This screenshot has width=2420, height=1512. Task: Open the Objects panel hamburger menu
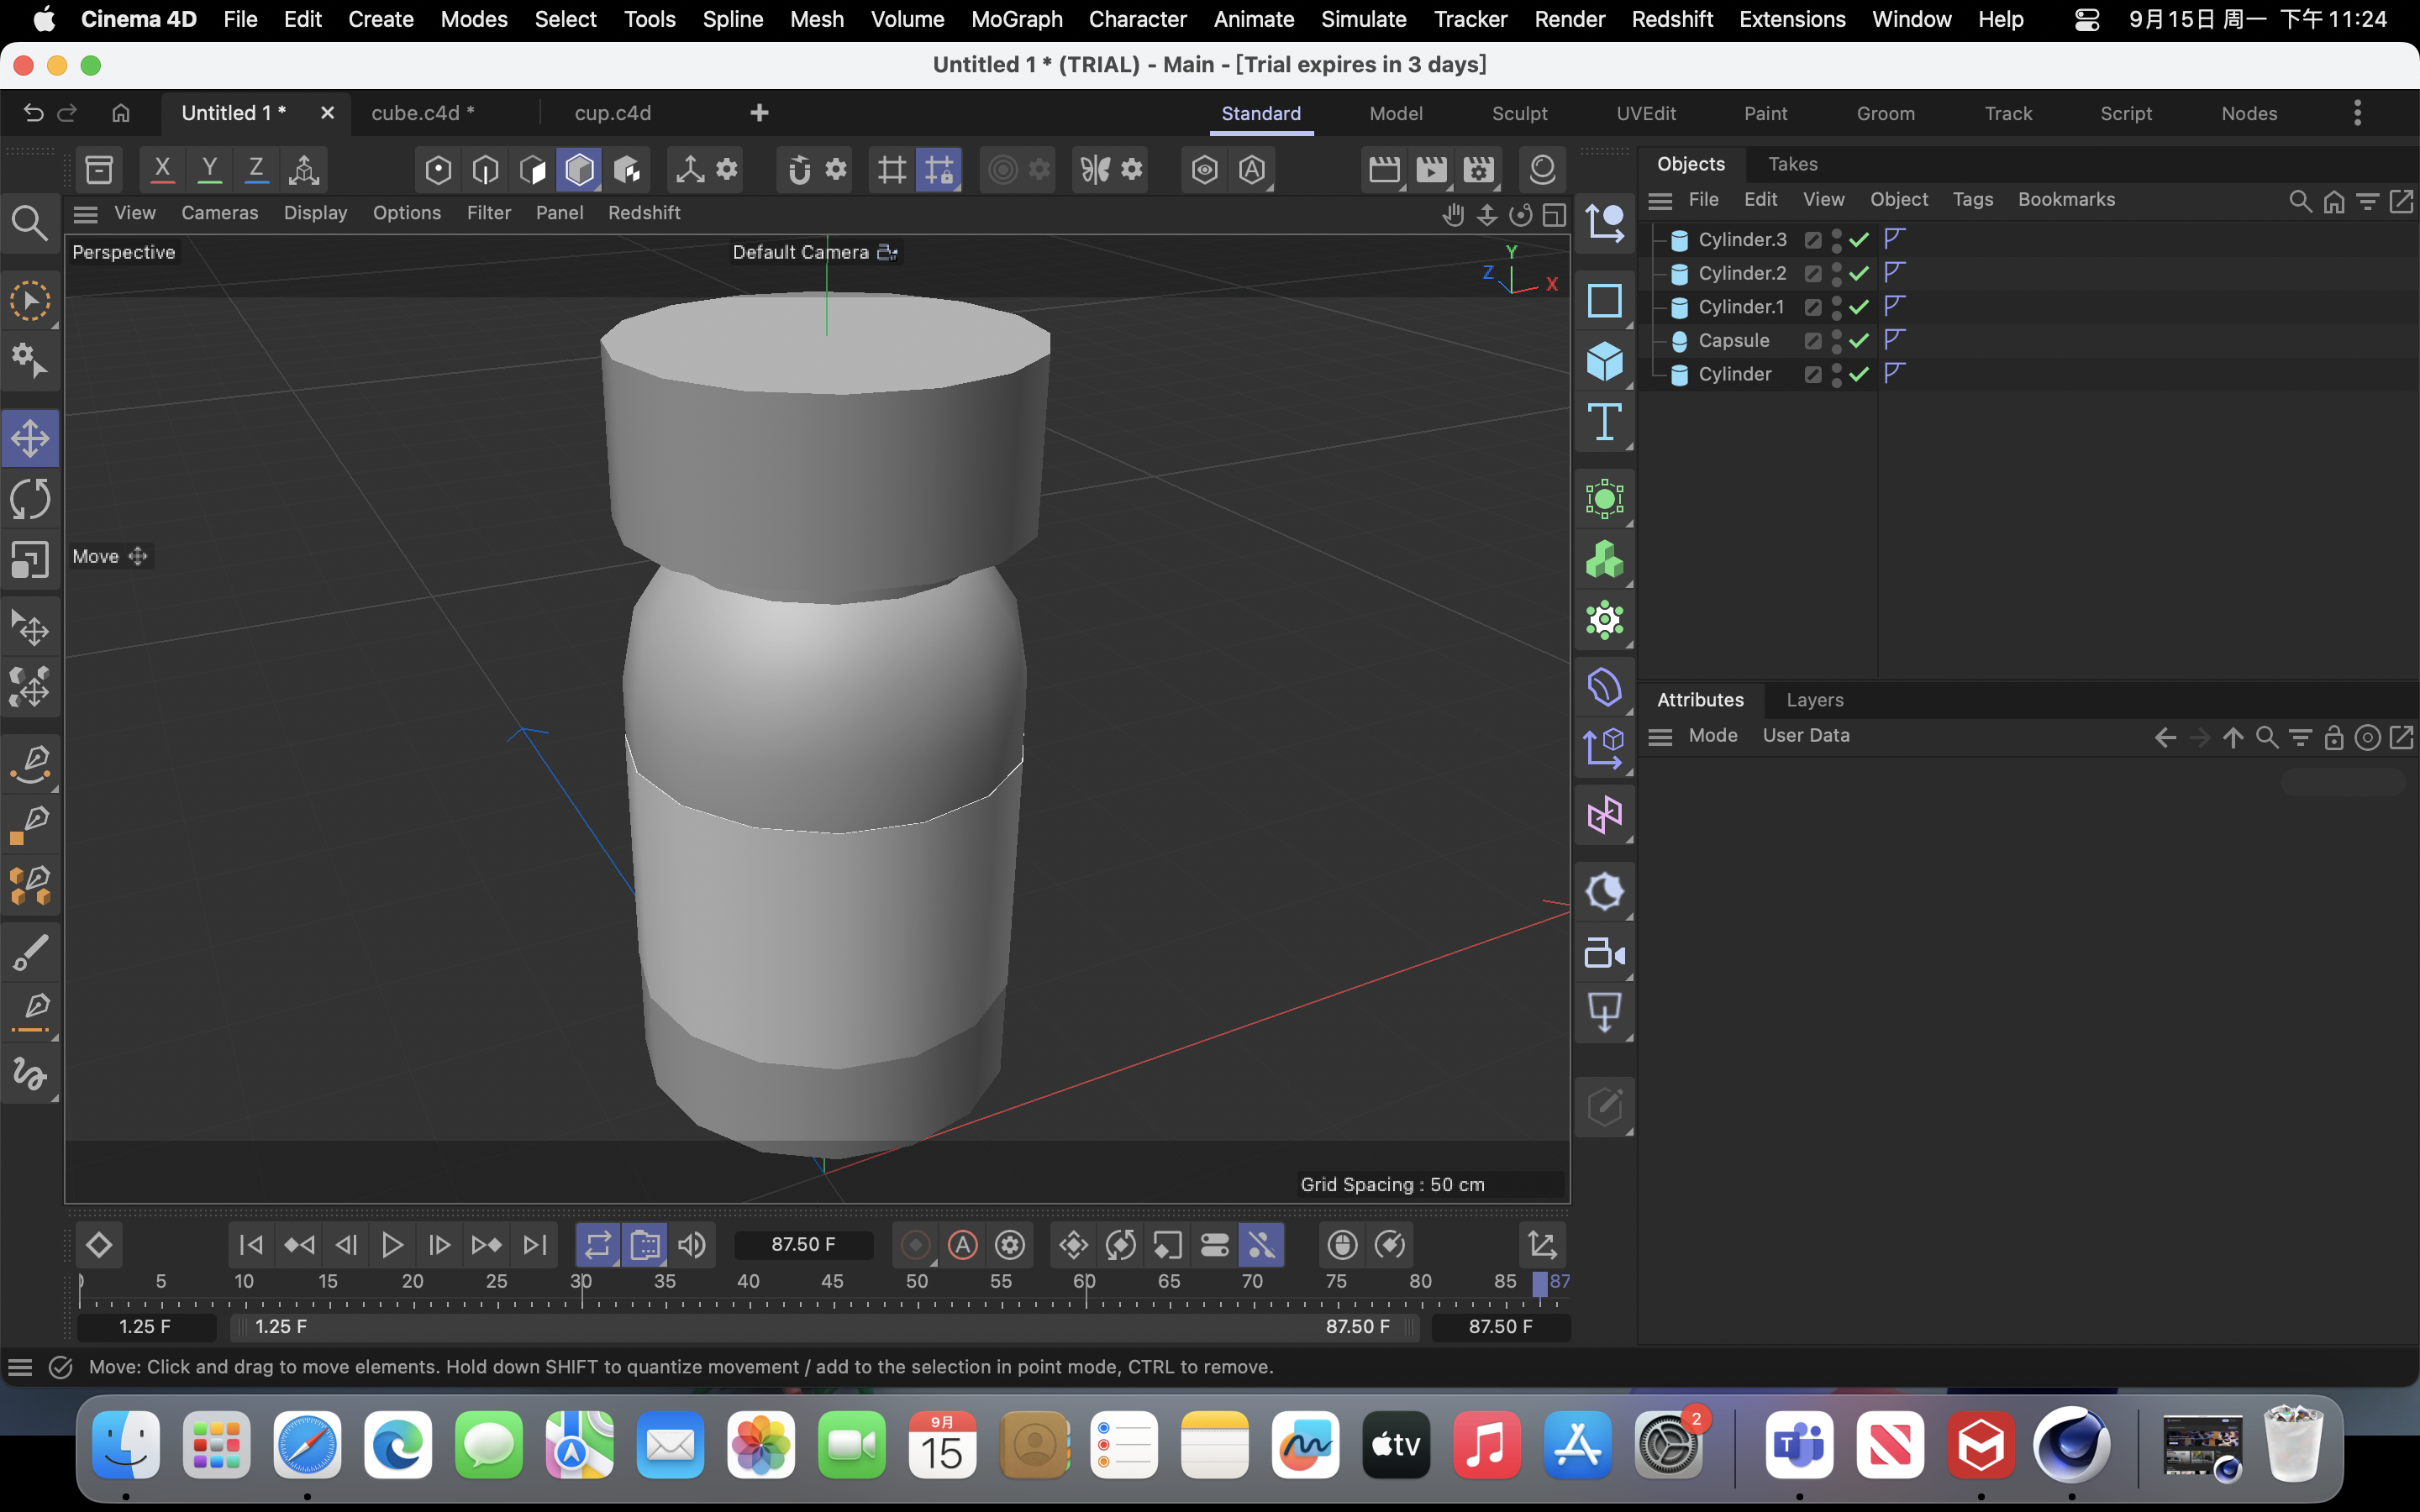pos(1660,200)
